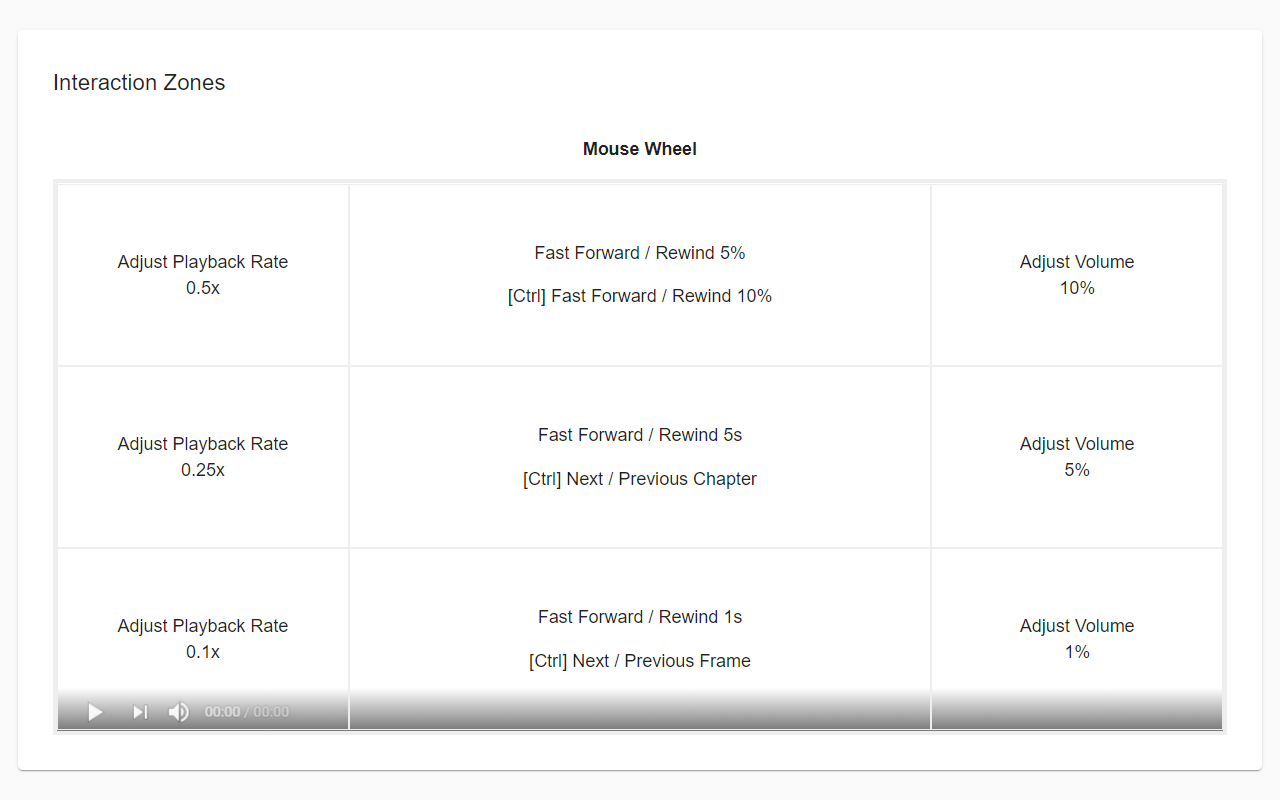Mute using the volume speaker icon

coord(178,712)
